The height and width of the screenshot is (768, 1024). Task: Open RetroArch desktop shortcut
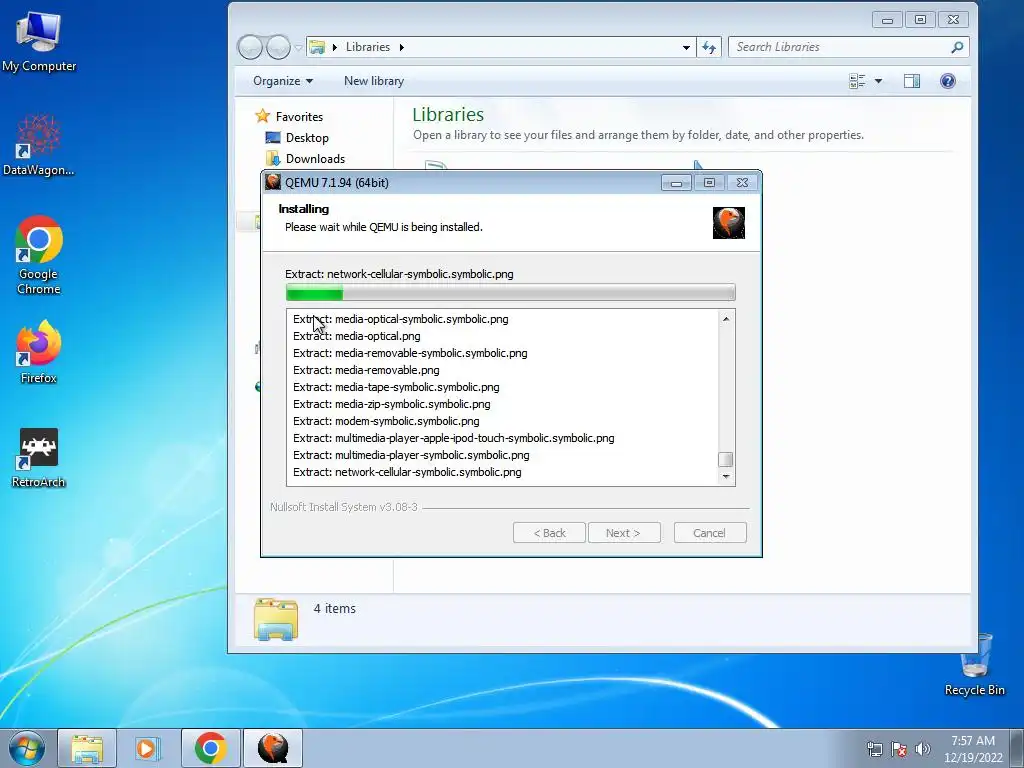coord(39,457)
